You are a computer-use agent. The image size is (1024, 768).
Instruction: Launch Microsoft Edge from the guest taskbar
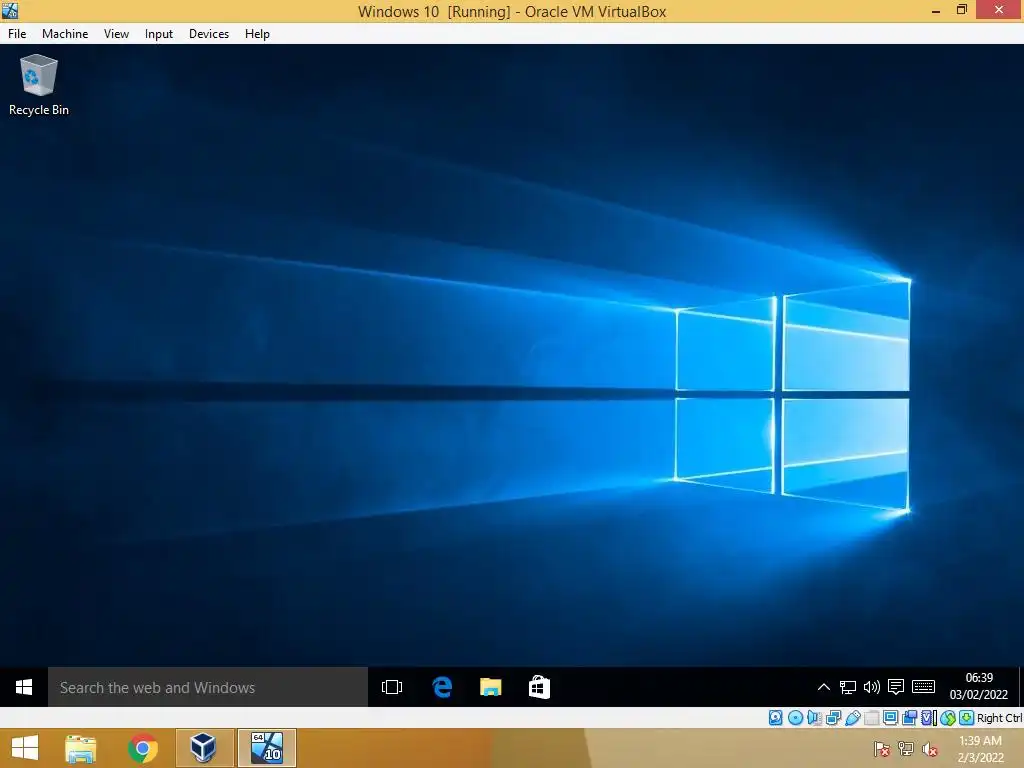pos(442,687)
